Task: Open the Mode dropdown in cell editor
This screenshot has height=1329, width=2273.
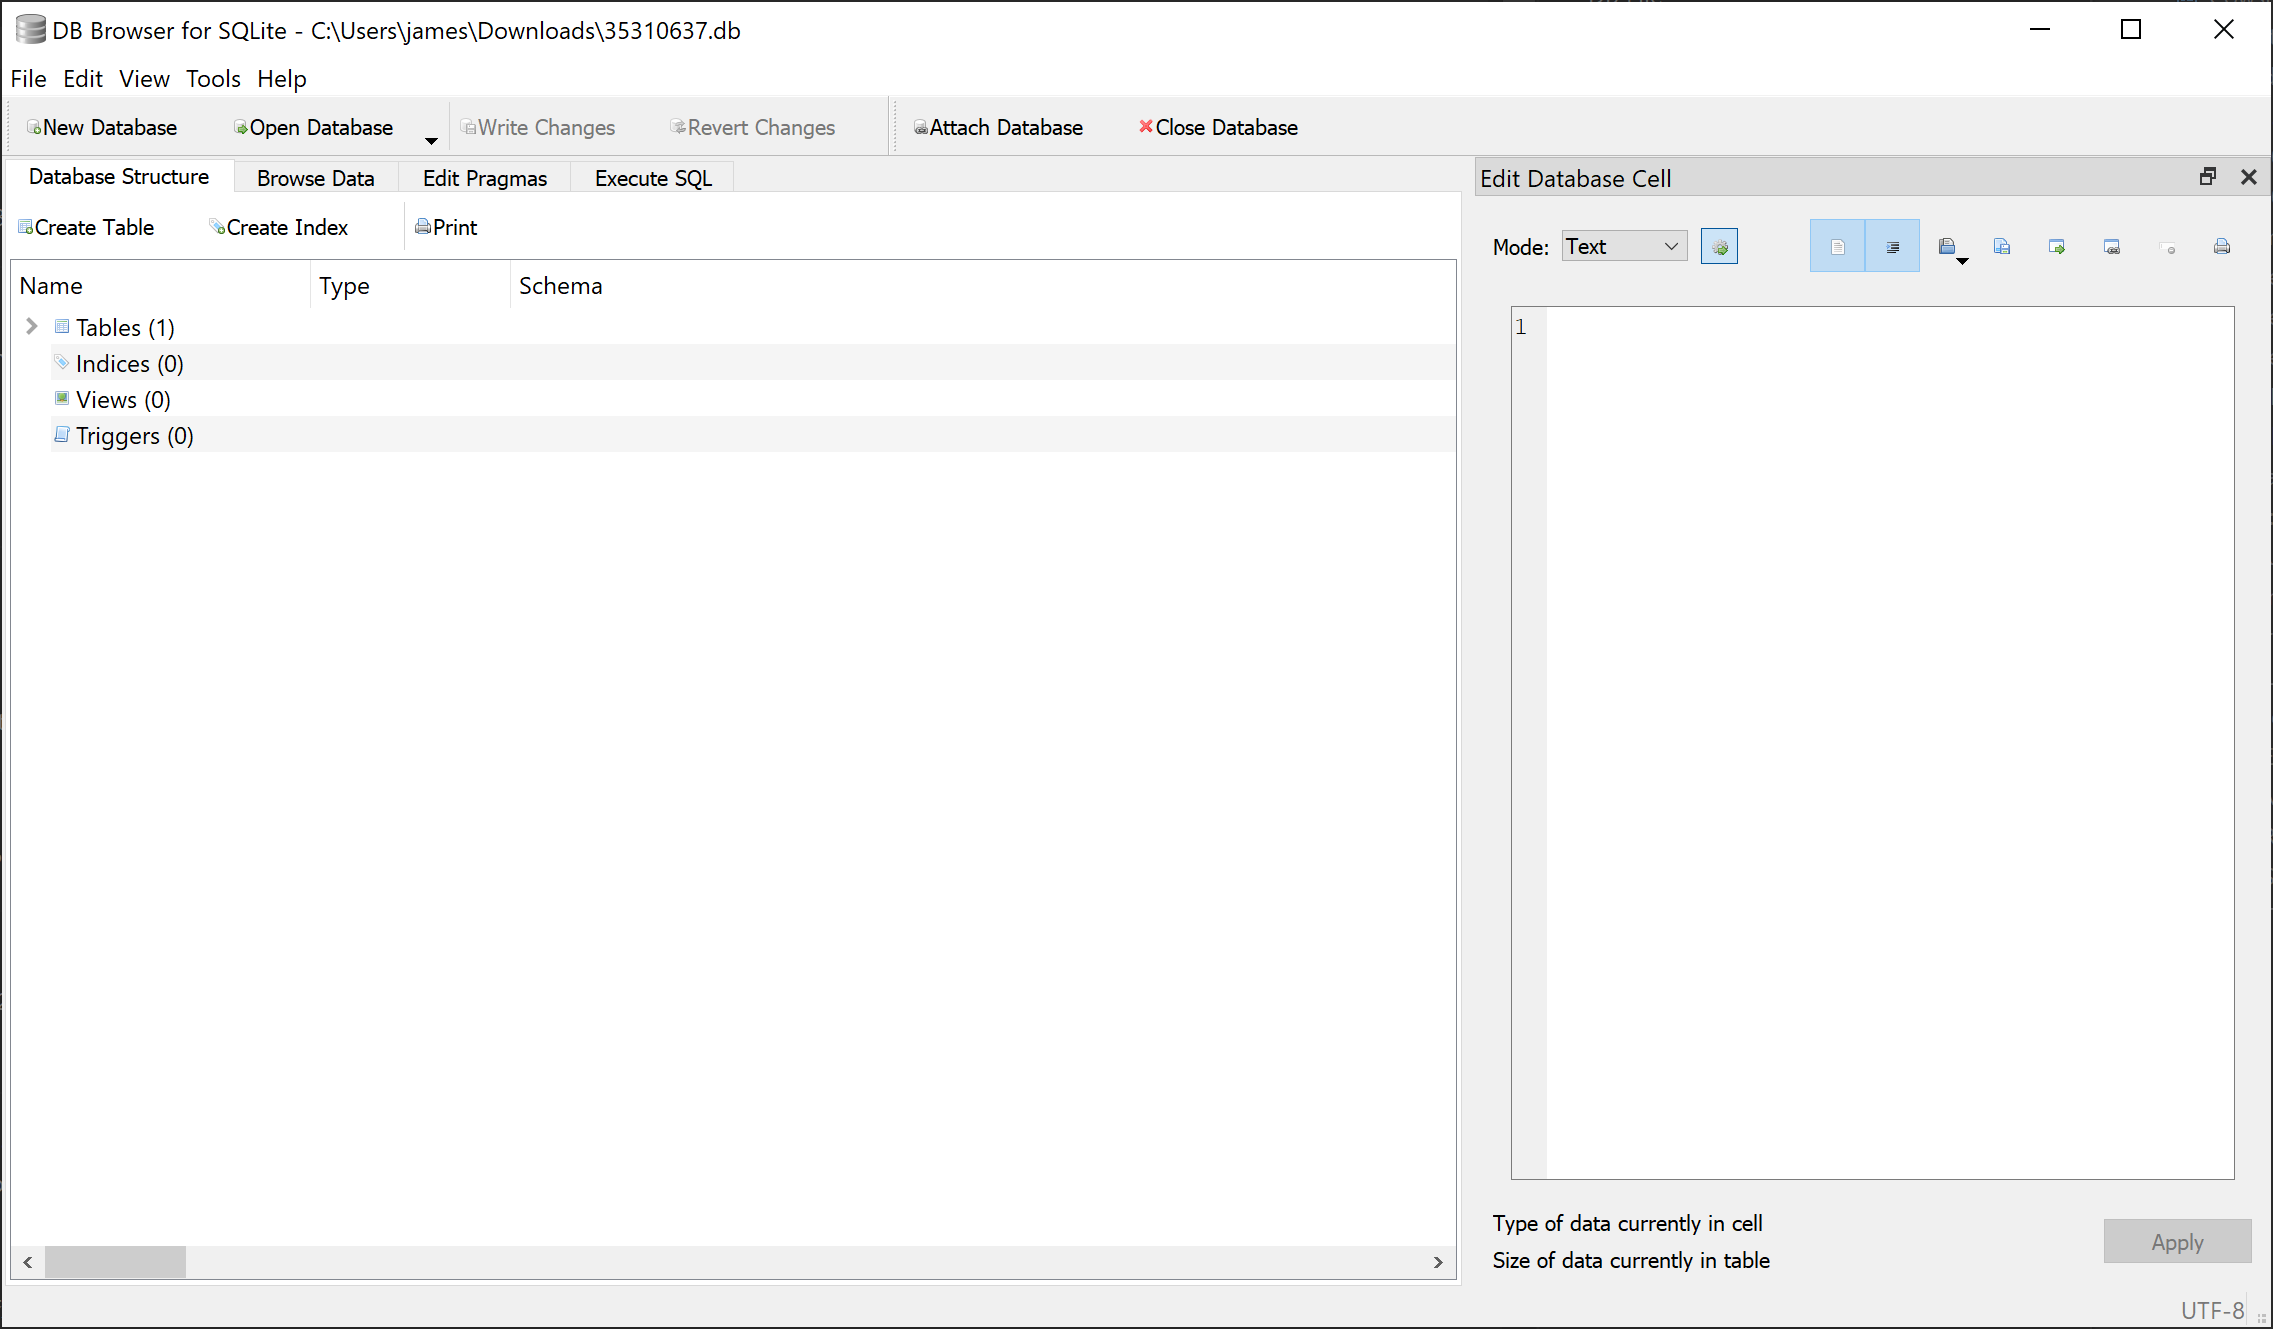Action: click(x=1623, y=246)
